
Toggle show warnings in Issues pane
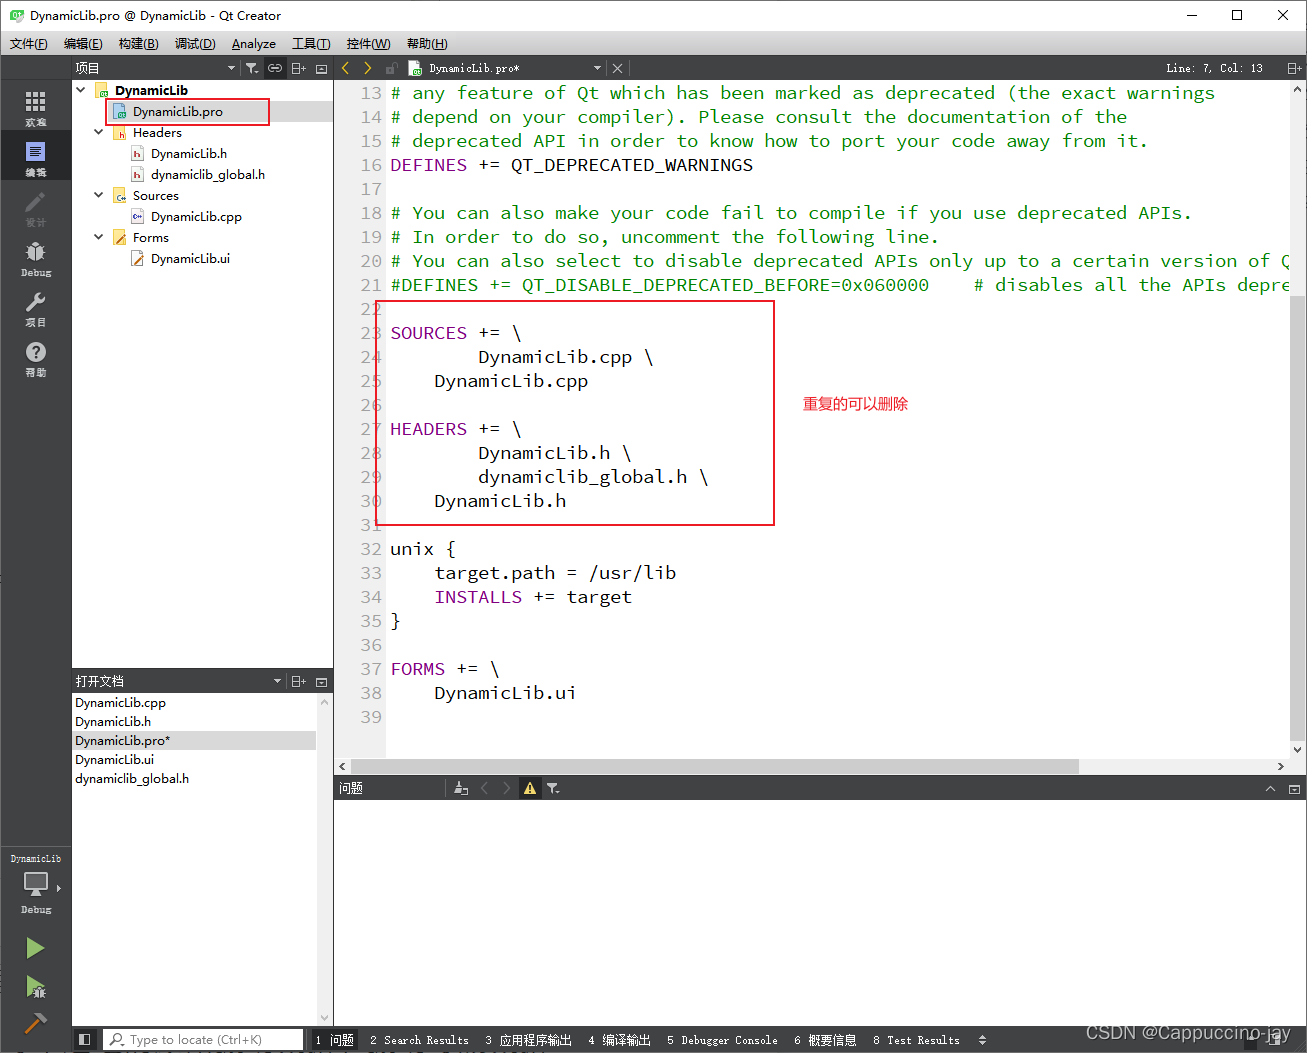pos(530,788)
